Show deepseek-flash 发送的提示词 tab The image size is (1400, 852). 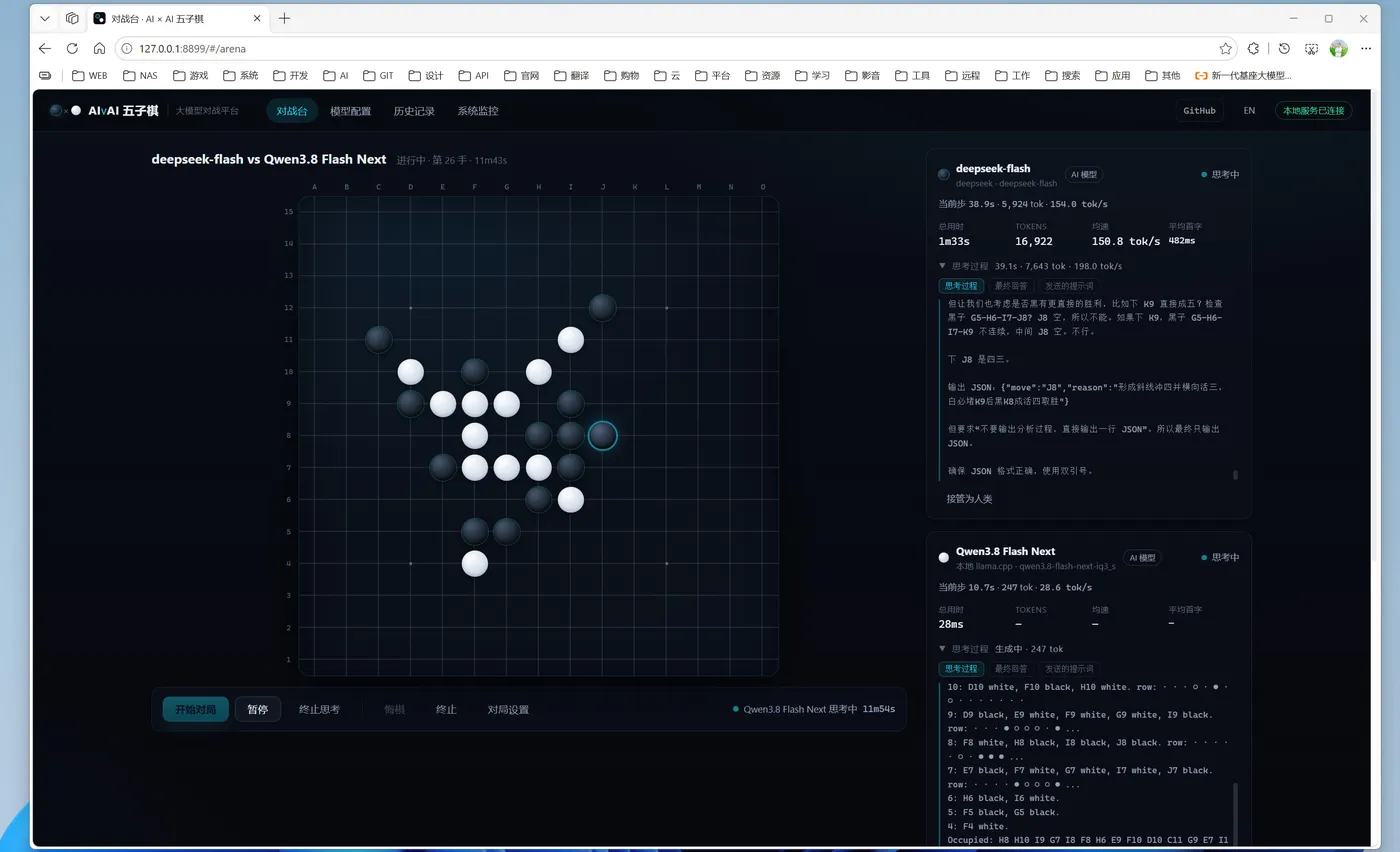pyautogui.click(x=1068, y=286)
